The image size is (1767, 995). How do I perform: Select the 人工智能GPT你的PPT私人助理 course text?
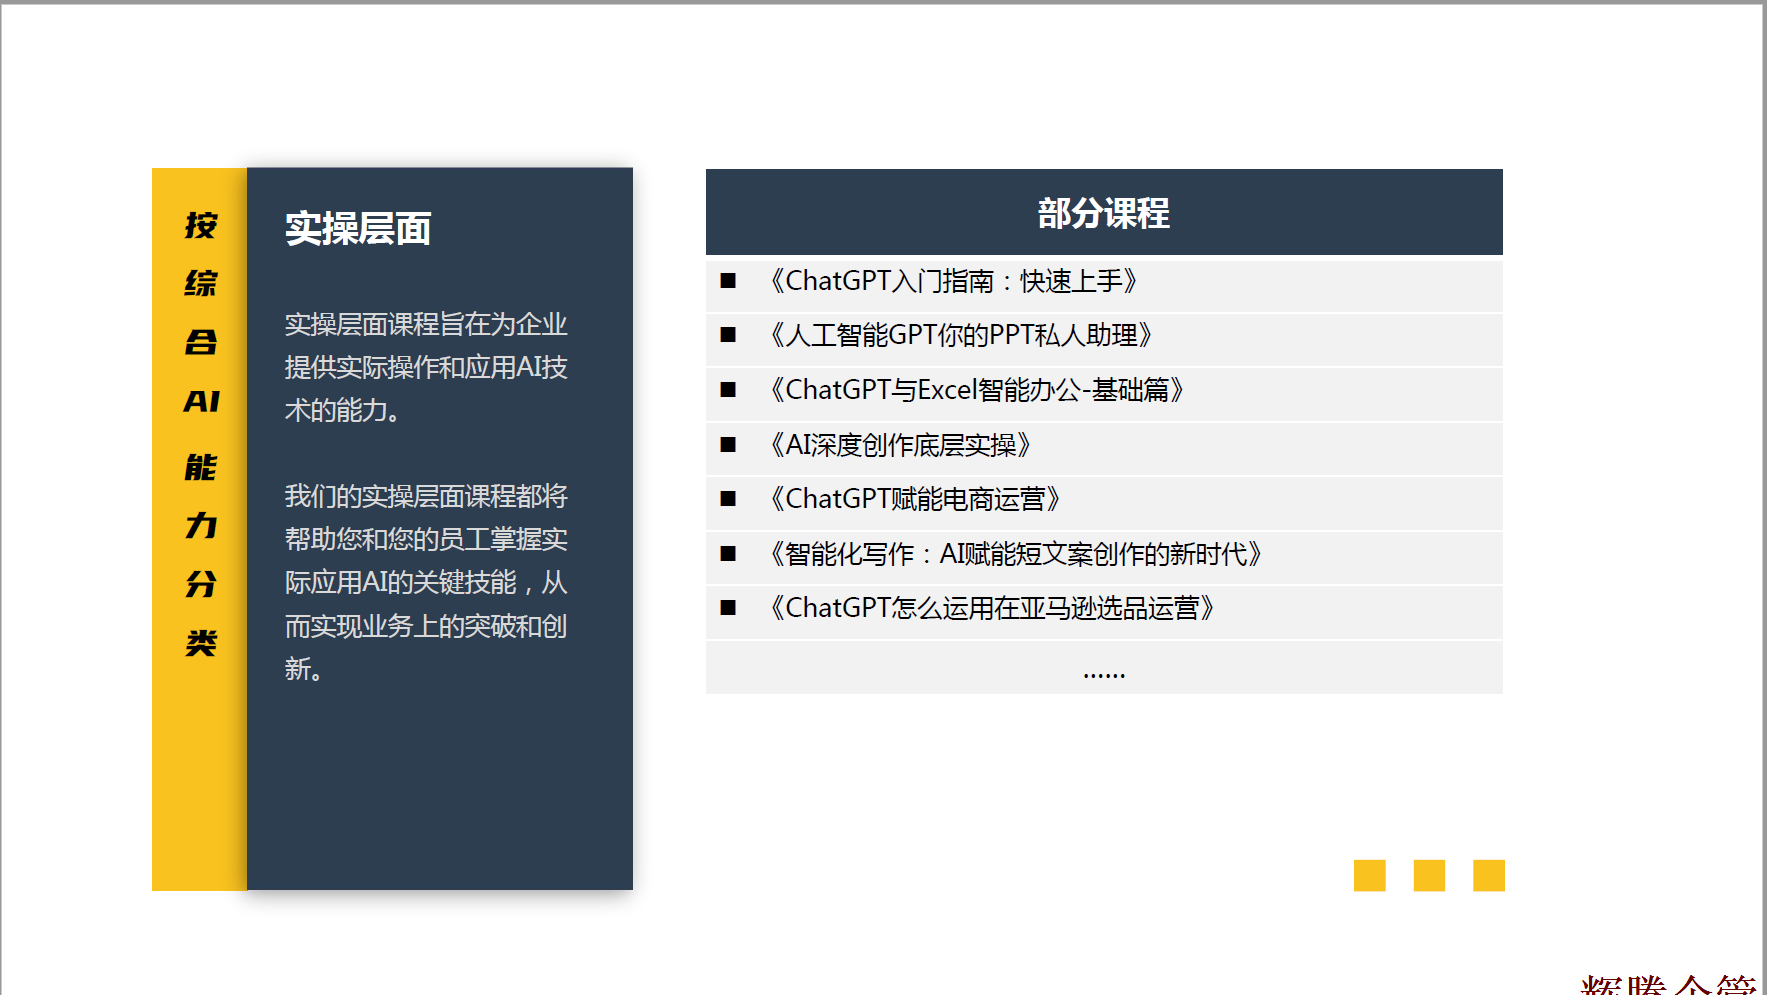[x=961, y=335]
